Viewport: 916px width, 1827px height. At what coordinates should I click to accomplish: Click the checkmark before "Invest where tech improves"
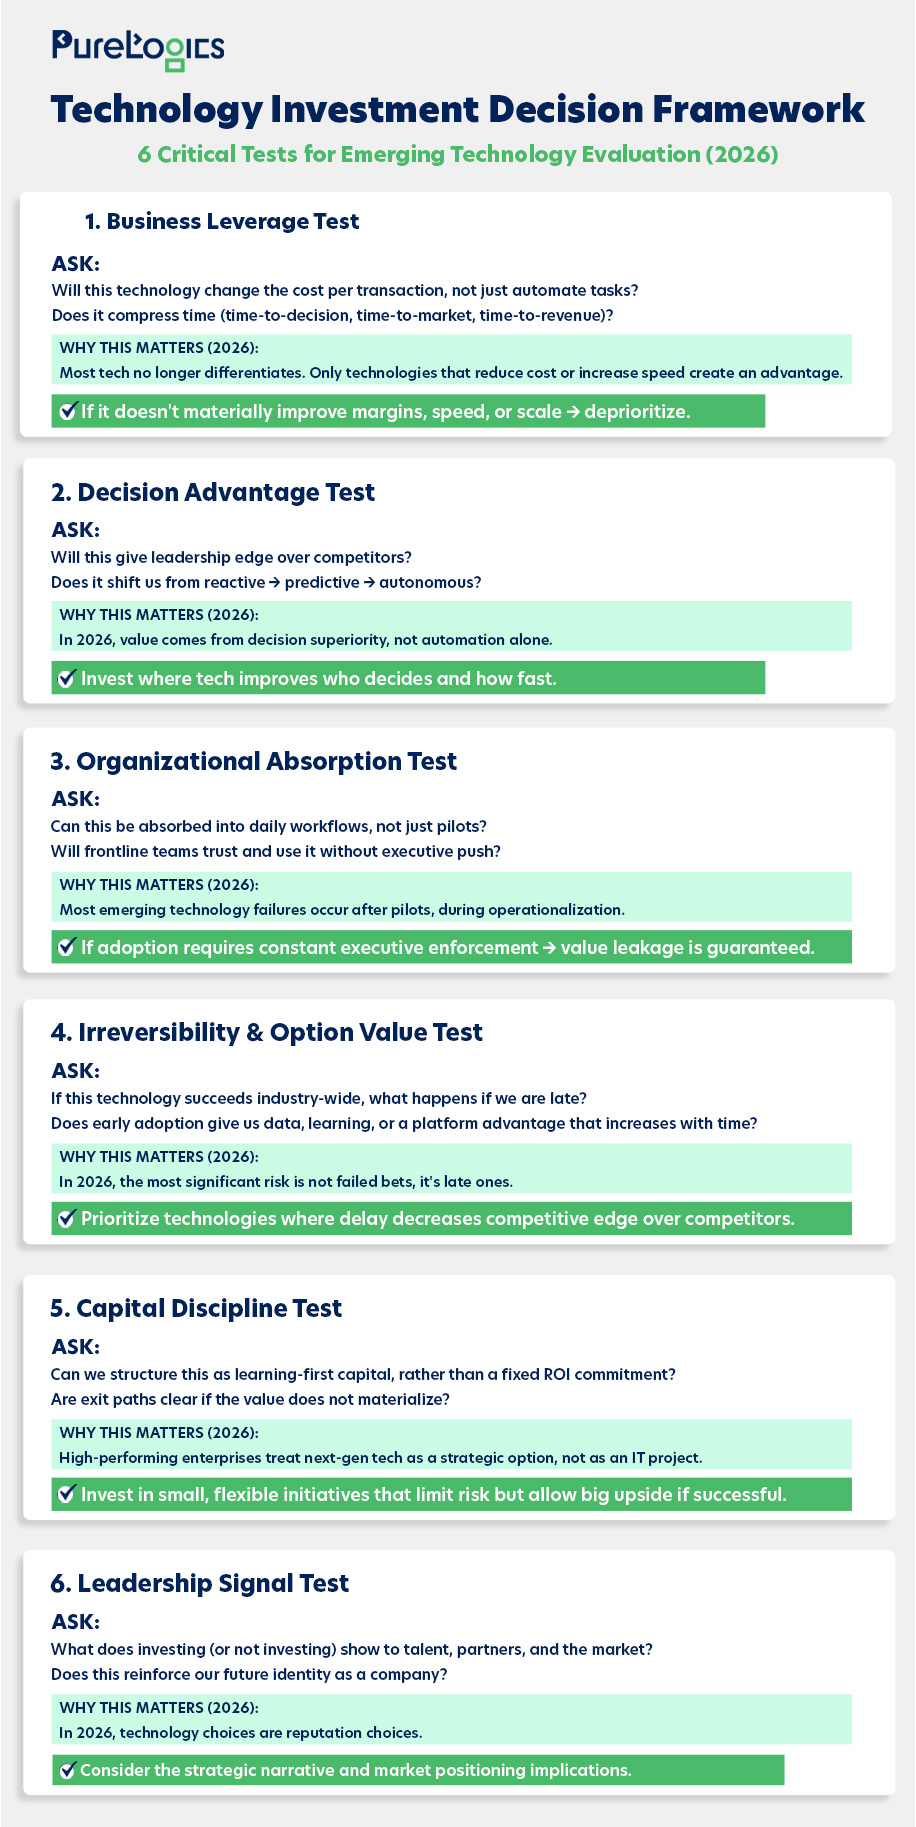[x=67, y=678]
